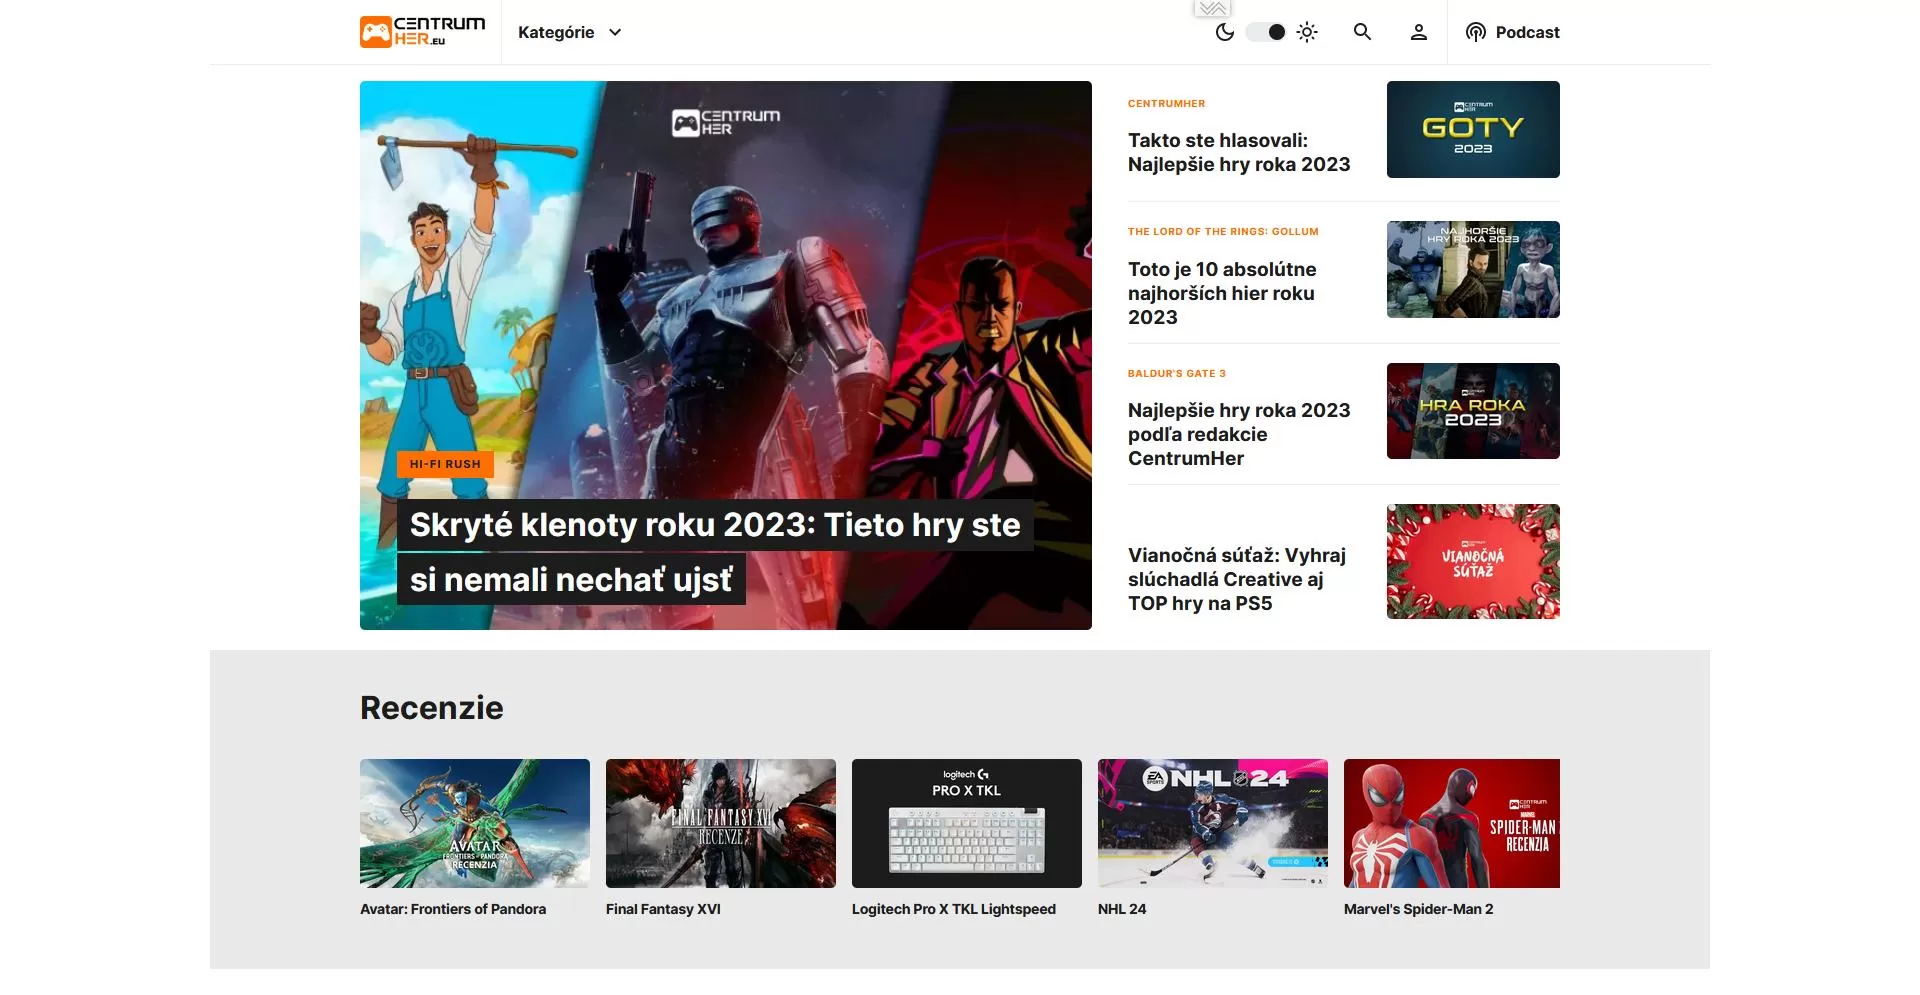Click the CentrumHer.eu logo
Viewport: 1920px width, 995px height.
[422, 32]
